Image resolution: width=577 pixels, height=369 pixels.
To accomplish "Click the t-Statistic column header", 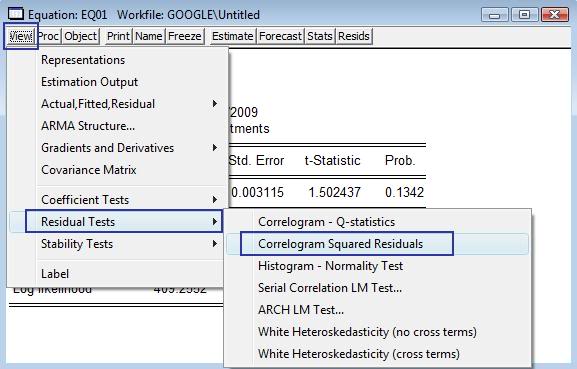I will point(332,160).
